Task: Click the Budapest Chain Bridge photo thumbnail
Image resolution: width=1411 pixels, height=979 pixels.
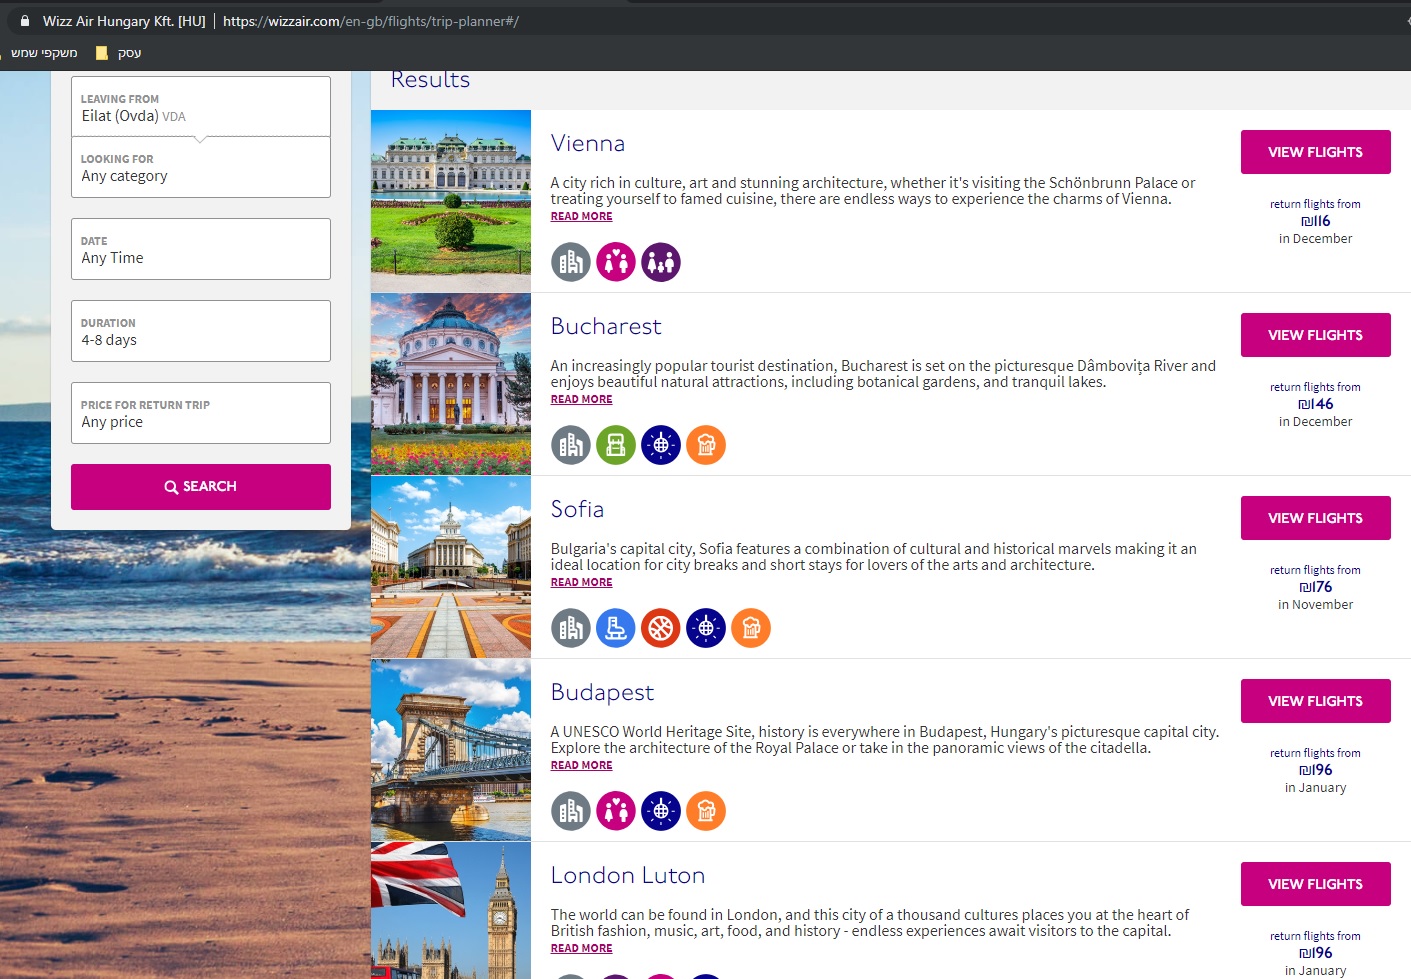Action: tap(451, 750)
